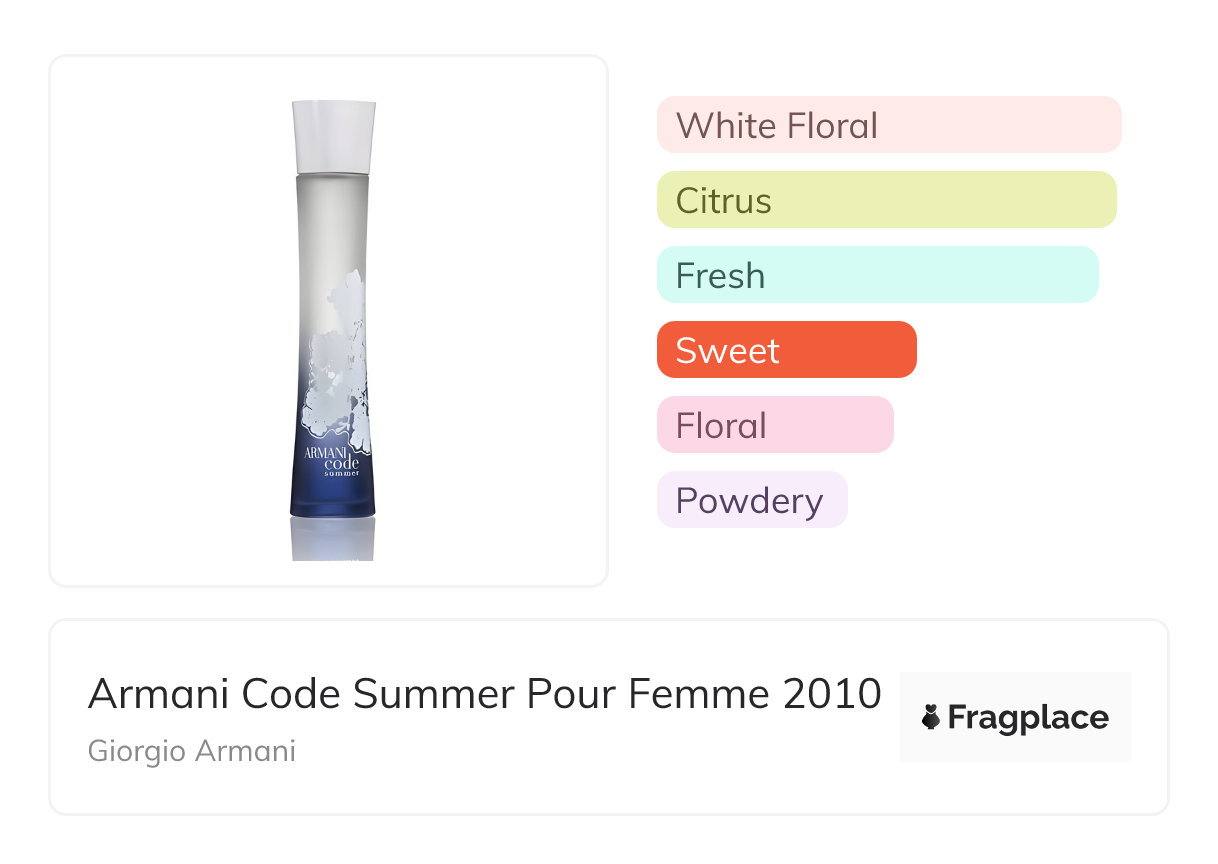Open the Giorgio Armani brand link

point(192,751)
